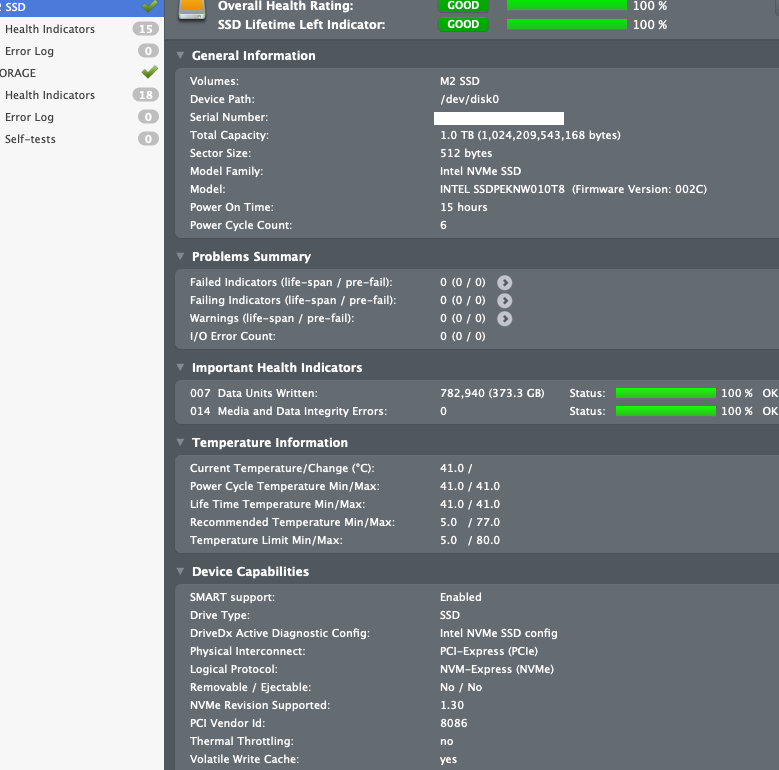Click Media and Data Integrity Errors status bar
The image size is (779, 770).
point(666,411)
